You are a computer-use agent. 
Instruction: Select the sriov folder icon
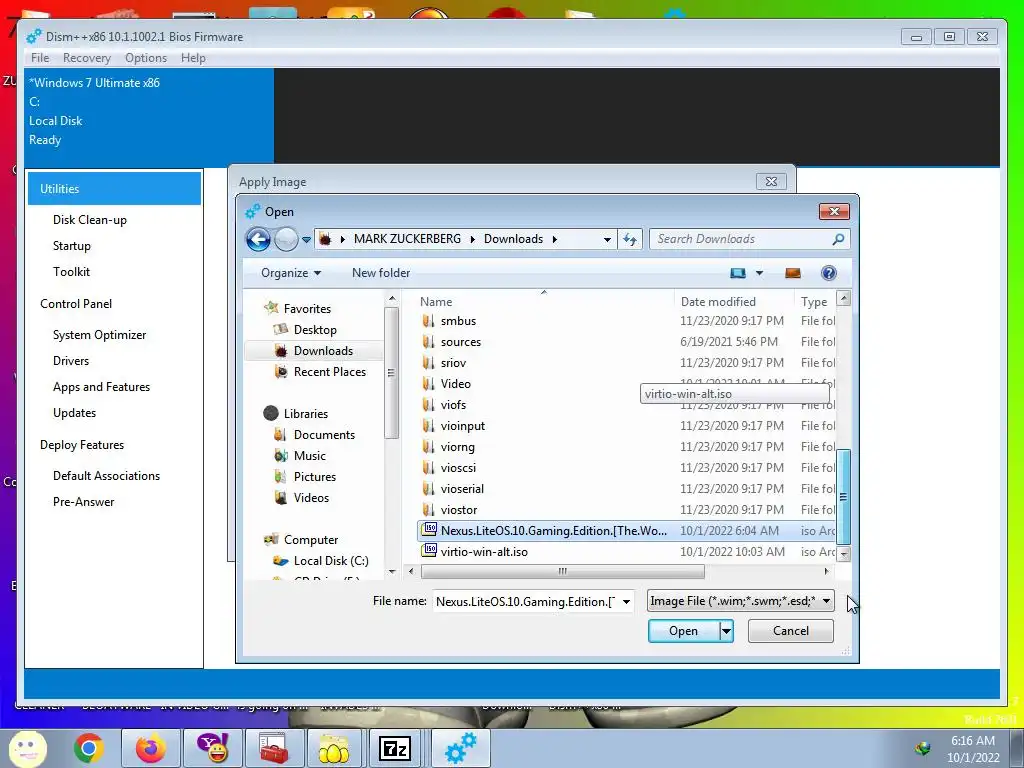[428, 362]
